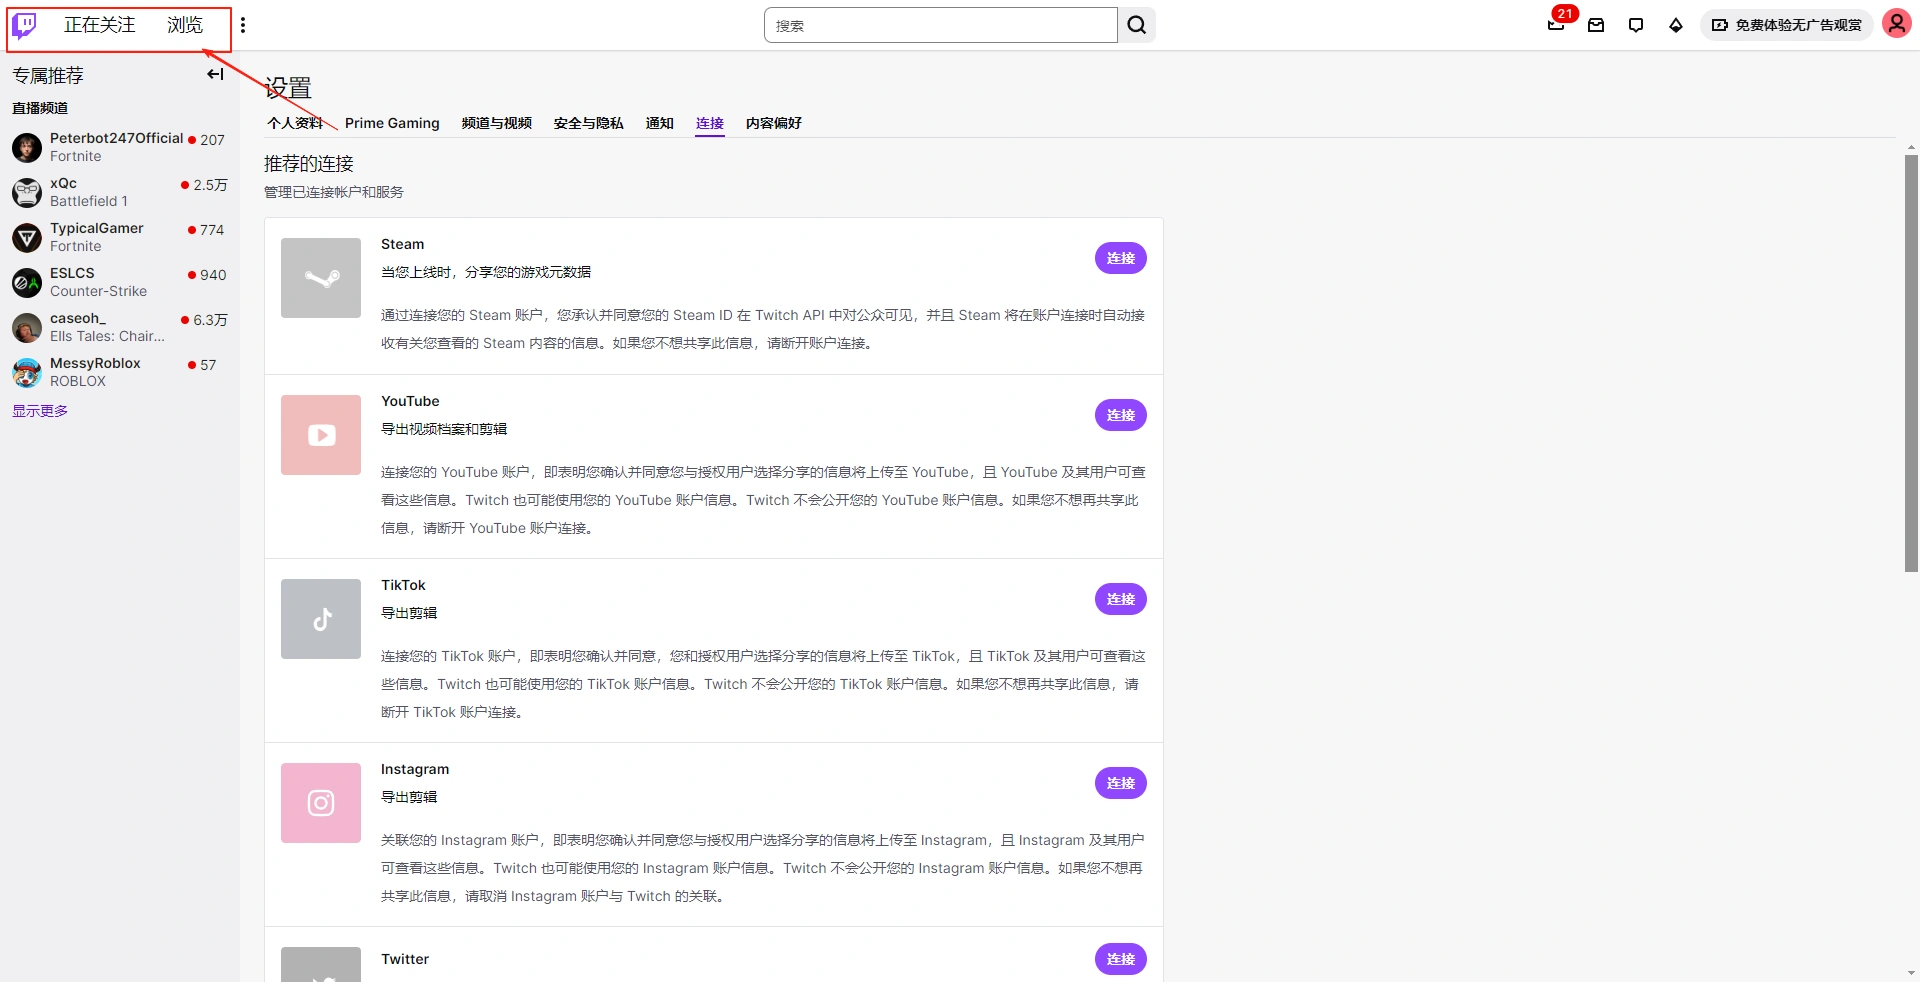Click the Bits diamond icon
The width and height of the screenshot is (1920, 982).
click(1676, 25)
